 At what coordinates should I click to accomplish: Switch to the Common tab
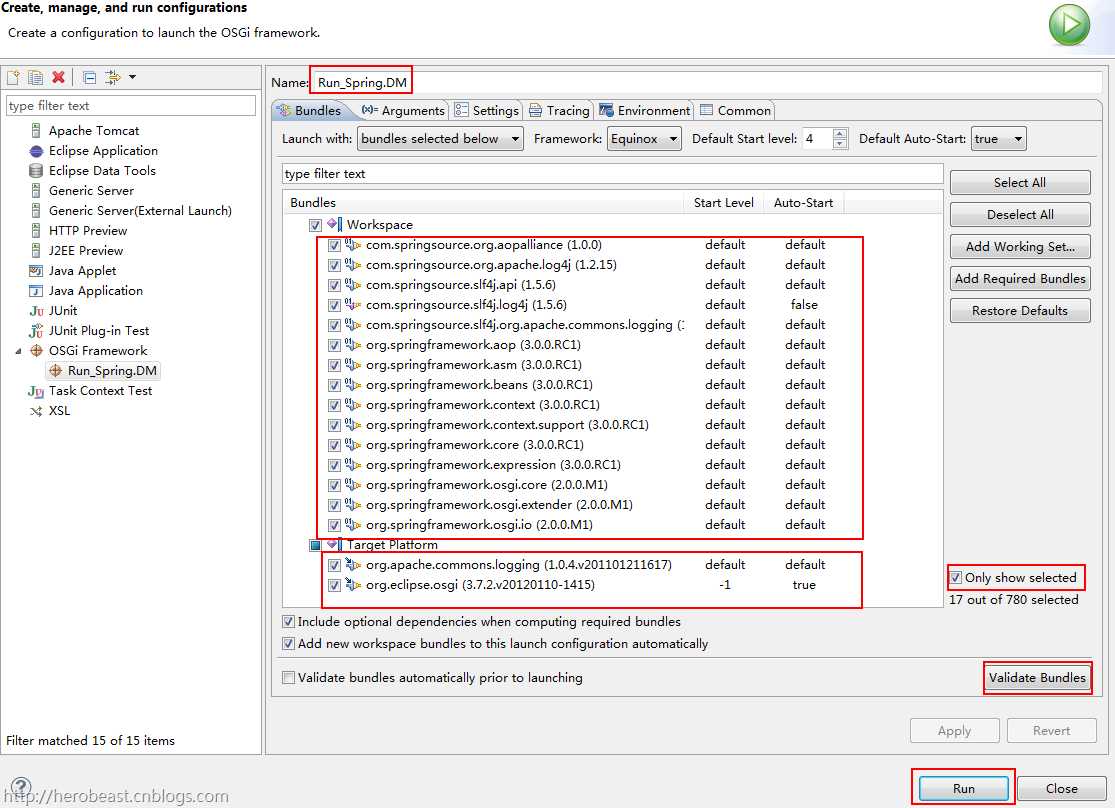point(736,110)
